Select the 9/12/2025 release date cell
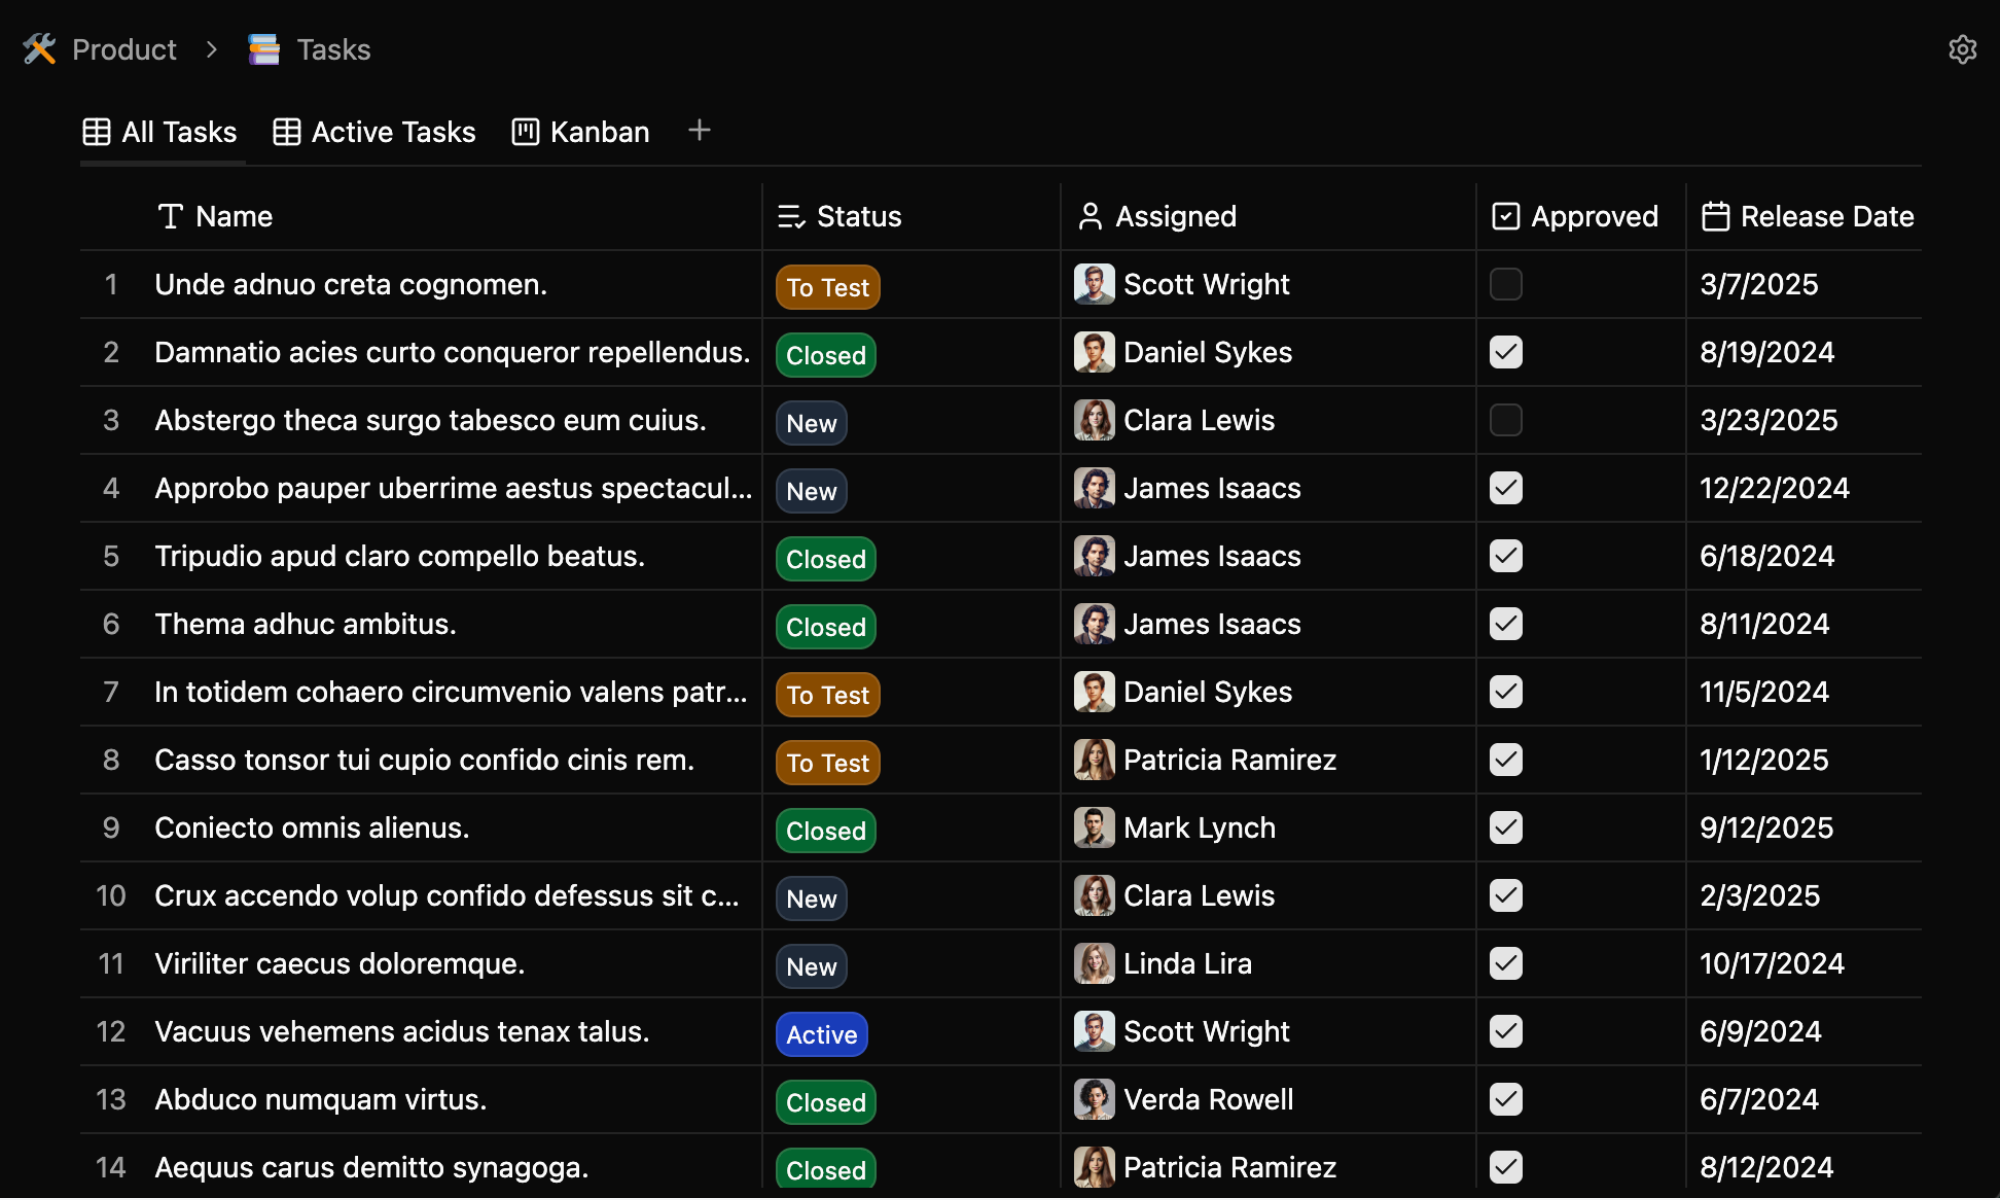The height and width of the screenshot is (1200, 2000). [1766, 827]
